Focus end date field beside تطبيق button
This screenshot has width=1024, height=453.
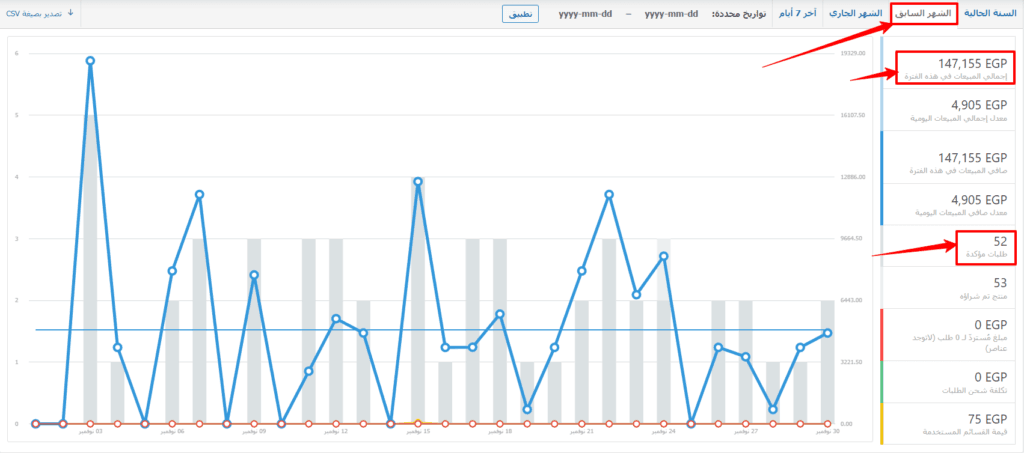pos(585,14)
